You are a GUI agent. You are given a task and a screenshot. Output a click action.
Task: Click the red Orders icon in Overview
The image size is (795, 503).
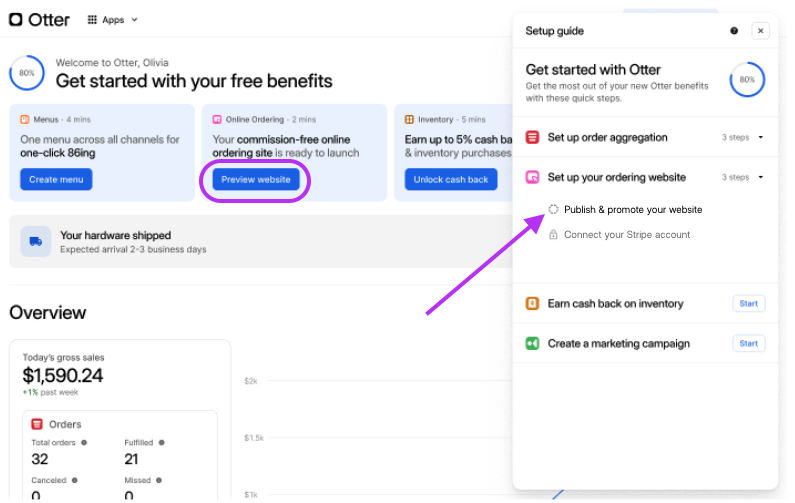pyautogui.click(x=37, y=424)
